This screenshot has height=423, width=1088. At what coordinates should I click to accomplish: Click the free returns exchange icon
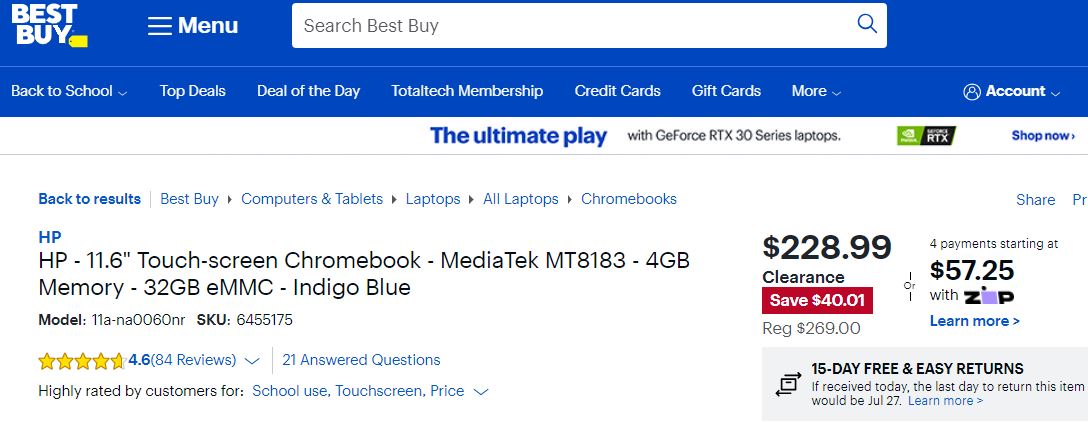coord(788,383)
